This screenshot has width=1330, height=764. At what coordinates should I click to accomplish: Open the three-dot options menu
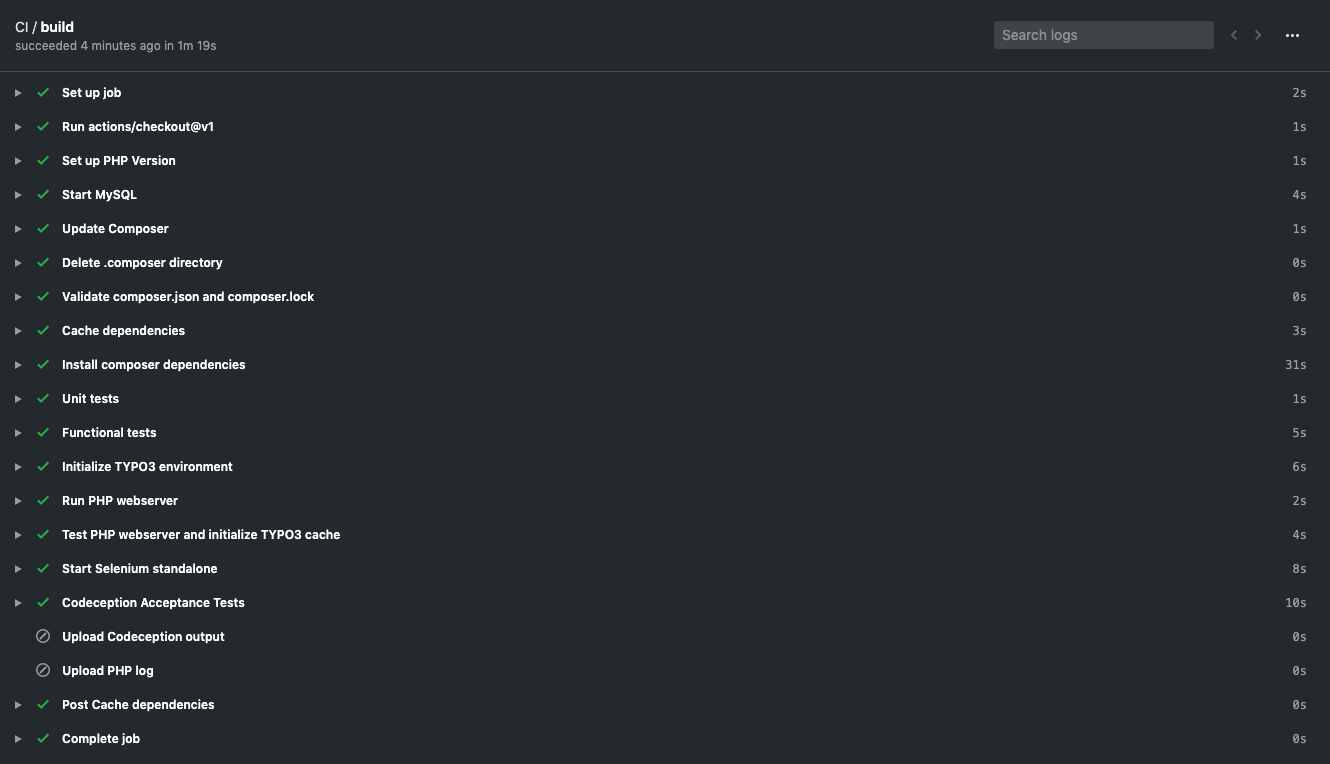coord(1292,35)
